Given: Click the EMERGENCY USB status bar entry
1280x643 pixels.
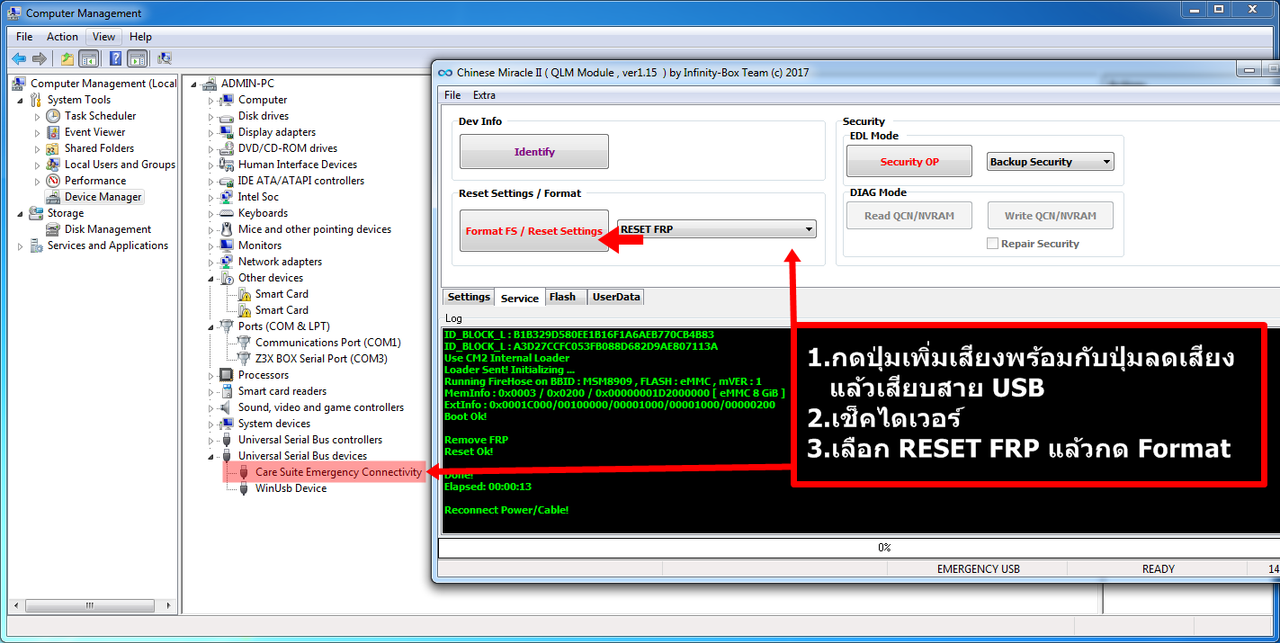Looking at the screenshot, I should click(978, 569).
